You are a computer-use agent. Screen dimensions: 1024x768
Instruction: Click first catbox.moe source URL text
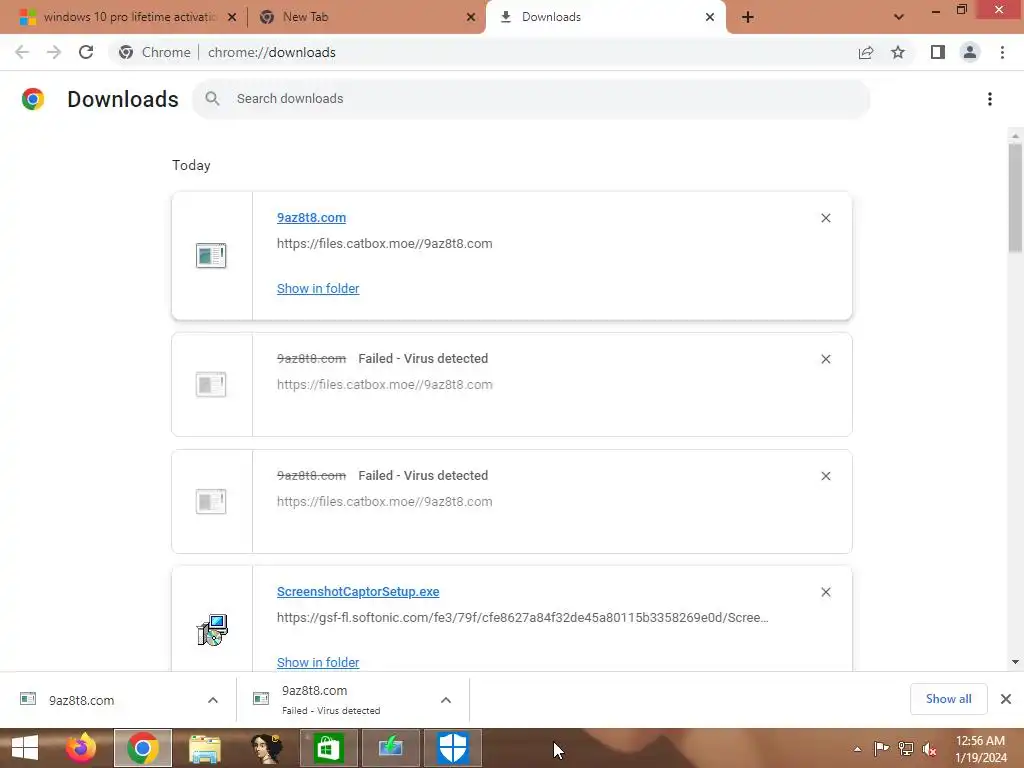click(x=385, y=244)
